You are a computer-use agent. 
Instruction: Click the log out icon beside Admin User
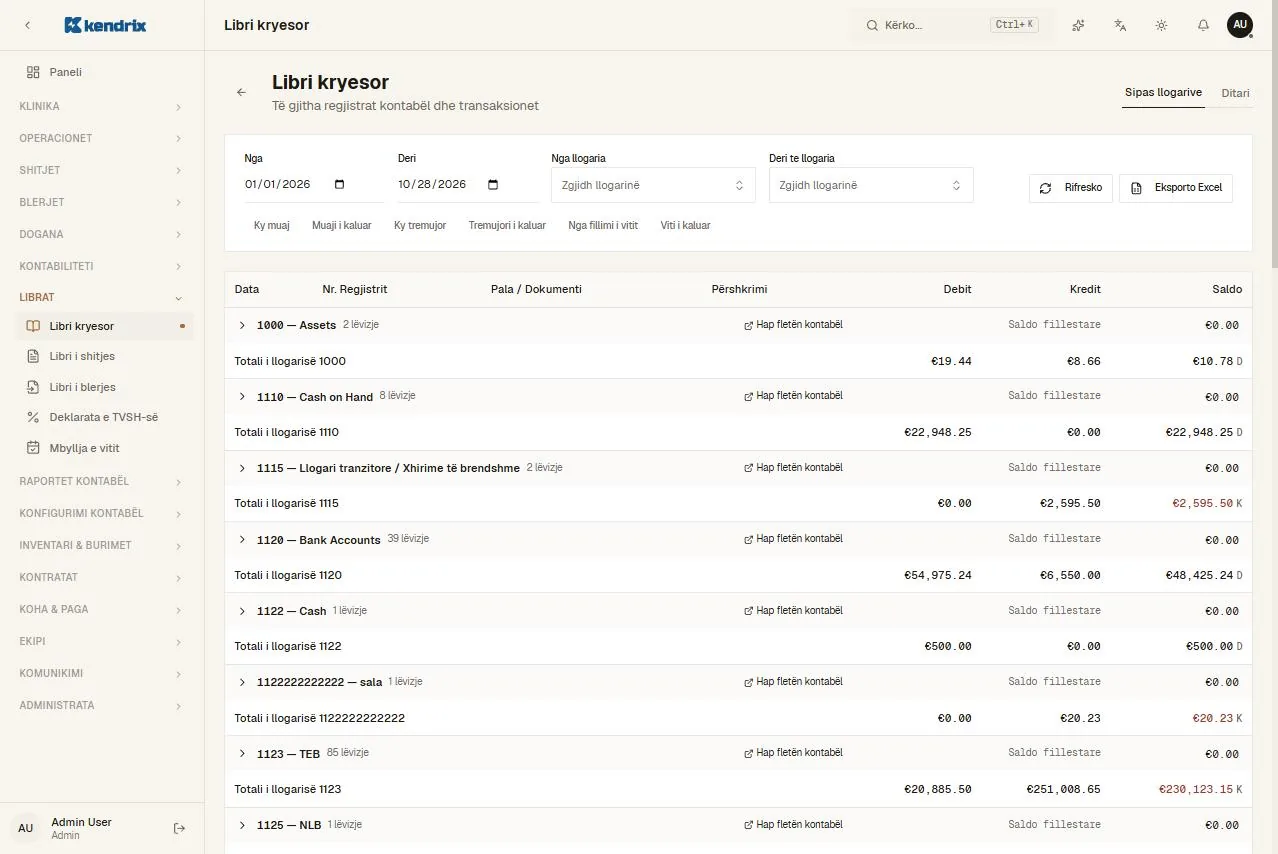(180, 828)
